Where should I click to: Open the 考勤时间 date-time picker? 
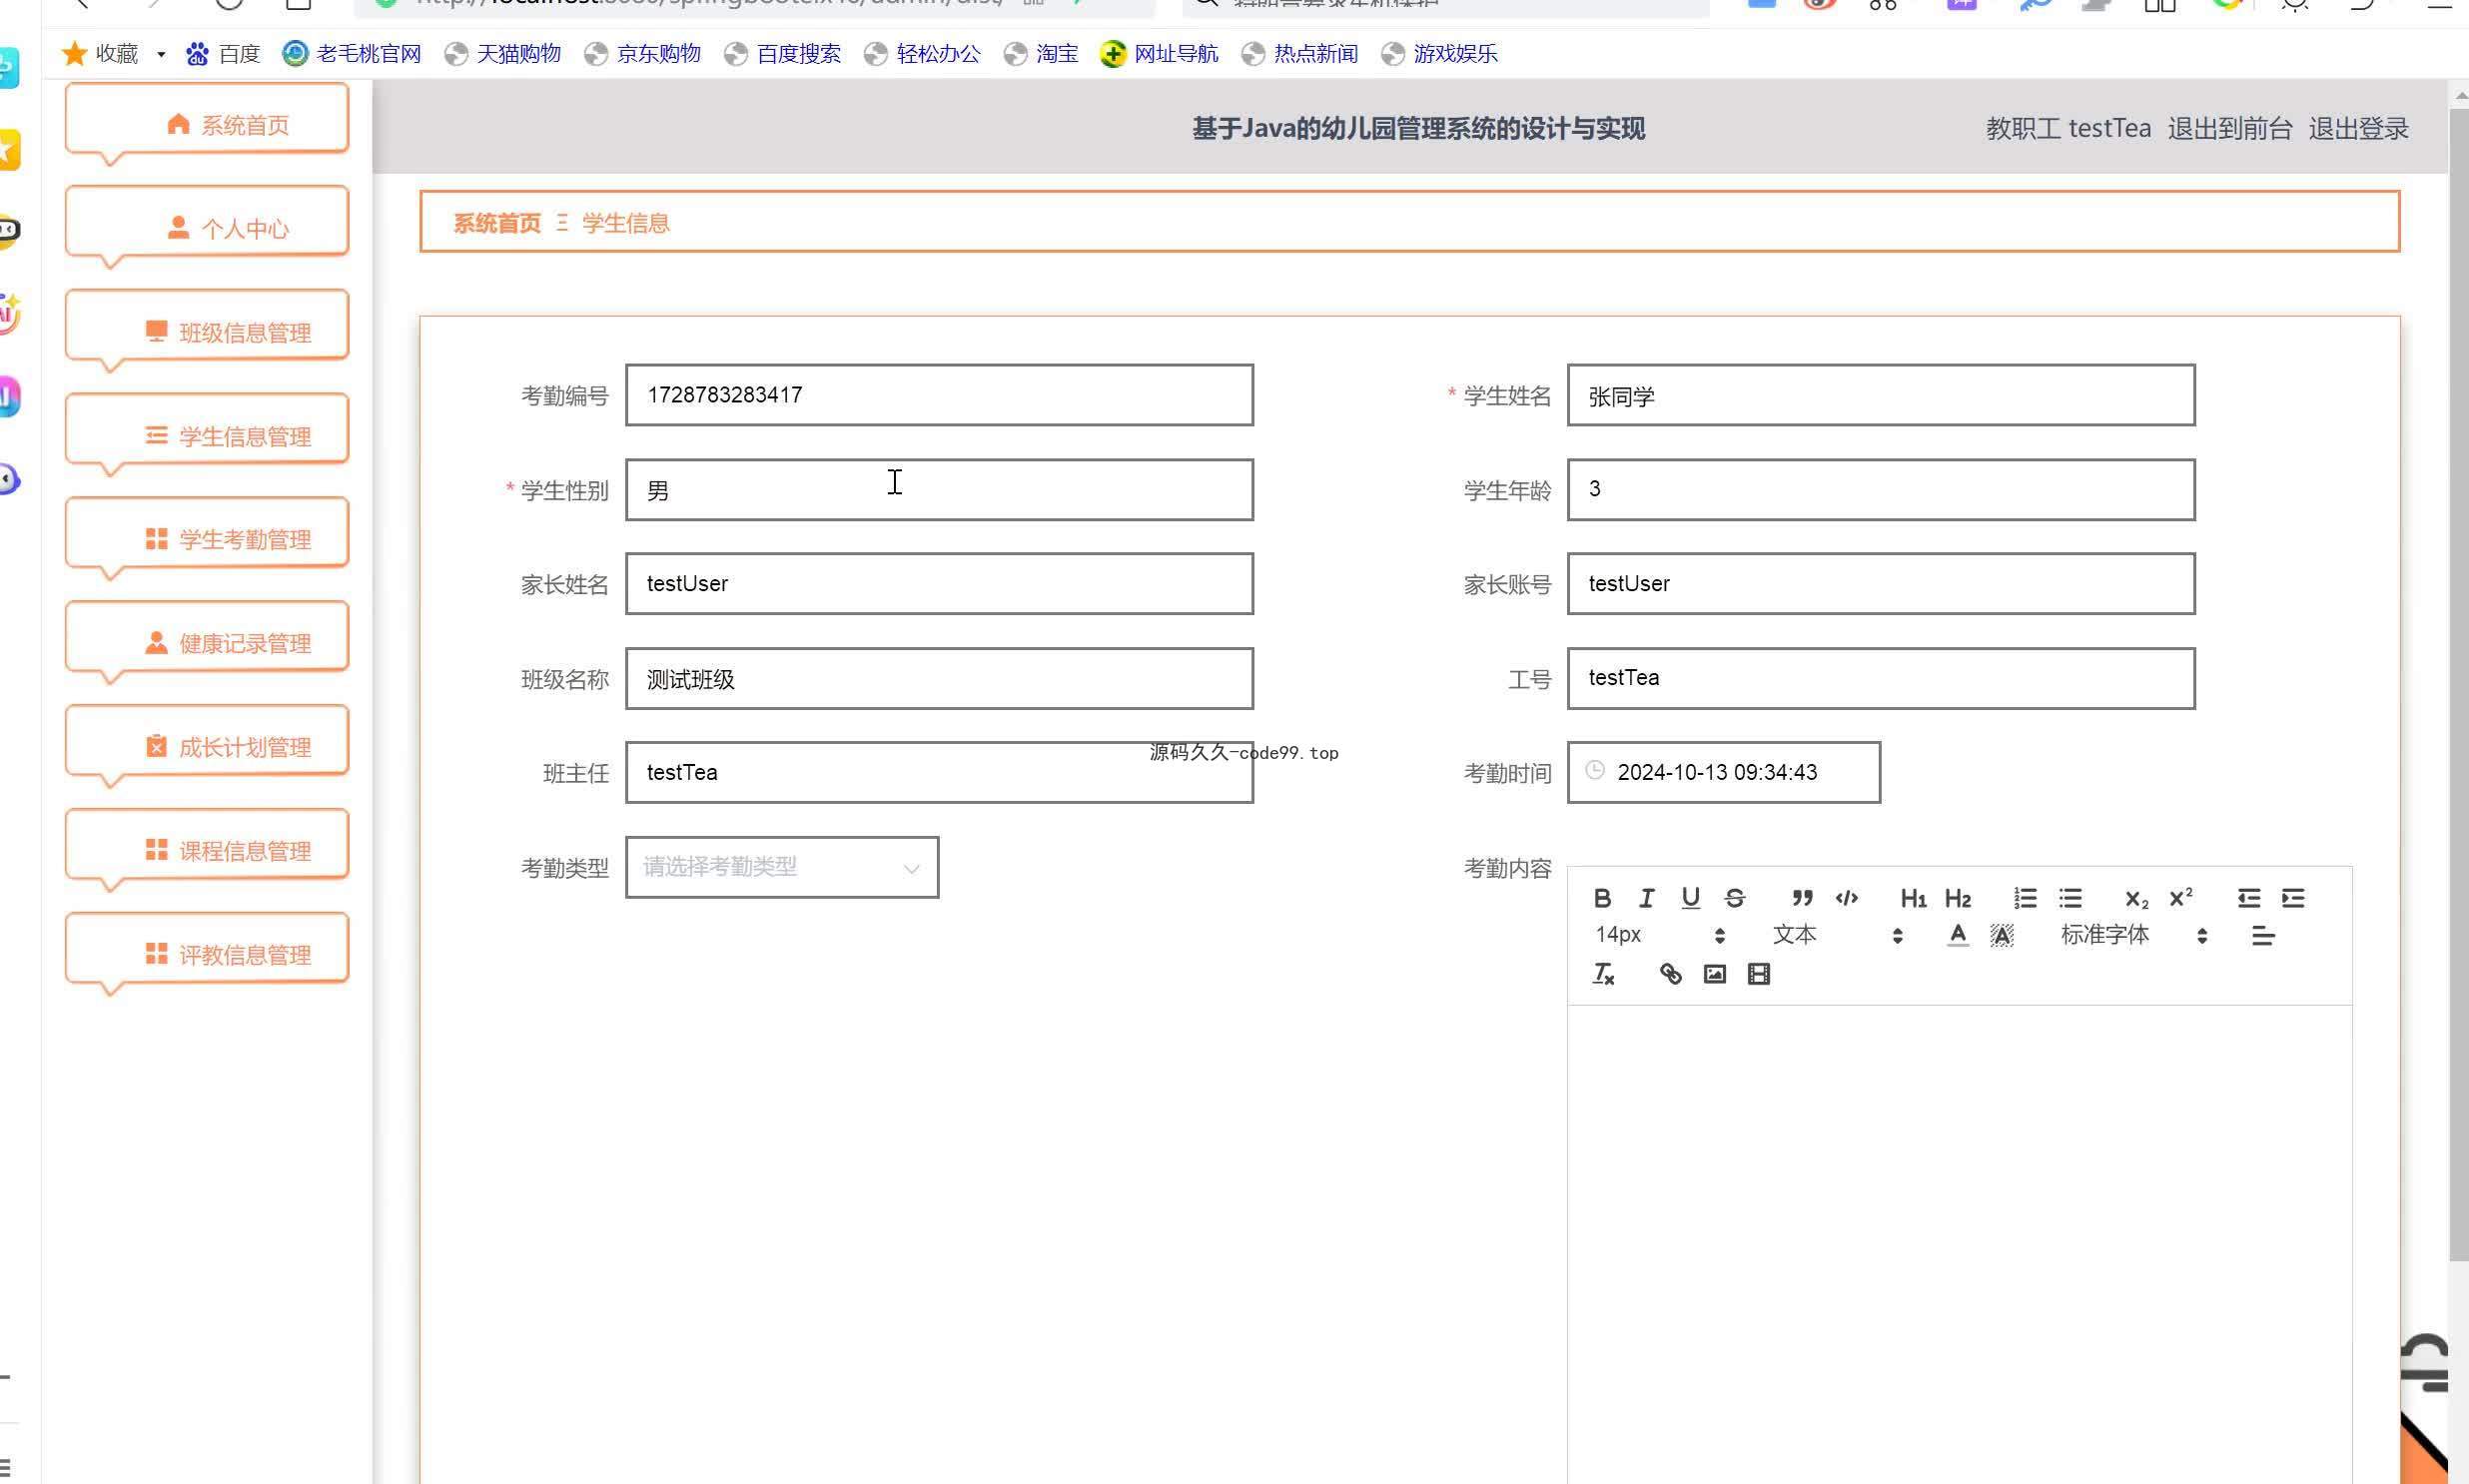1724,772
